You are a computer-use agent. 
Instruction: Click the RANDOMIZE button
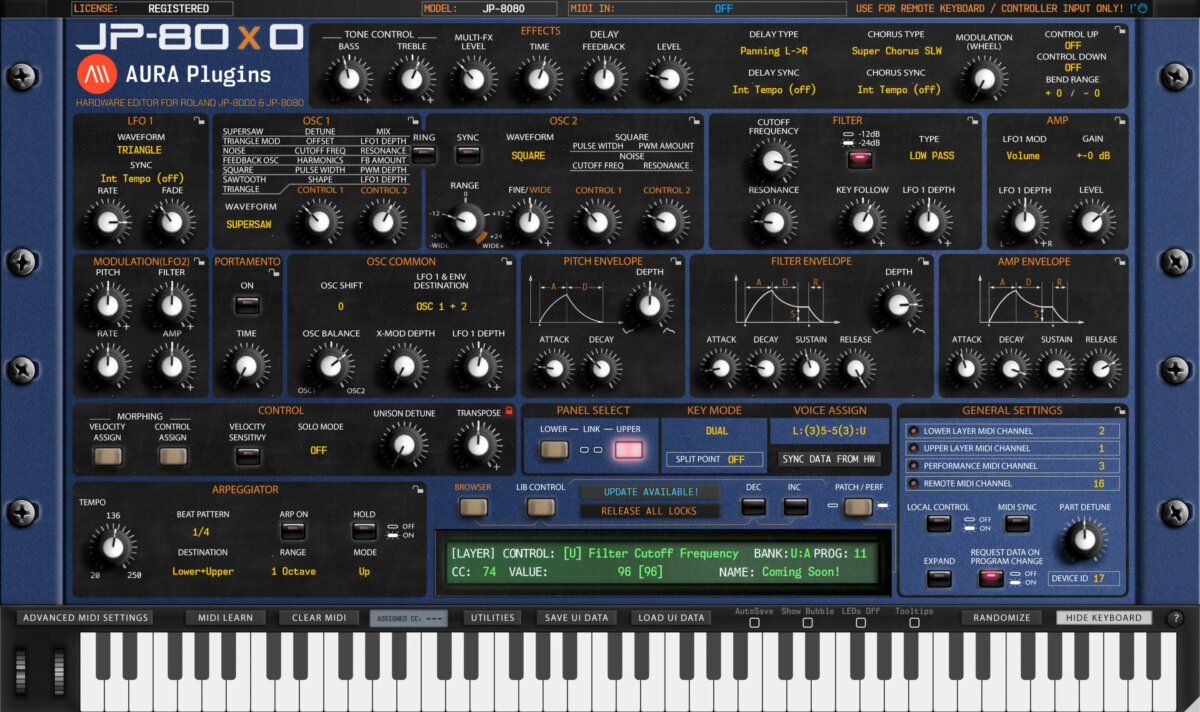coord(1002,618)
